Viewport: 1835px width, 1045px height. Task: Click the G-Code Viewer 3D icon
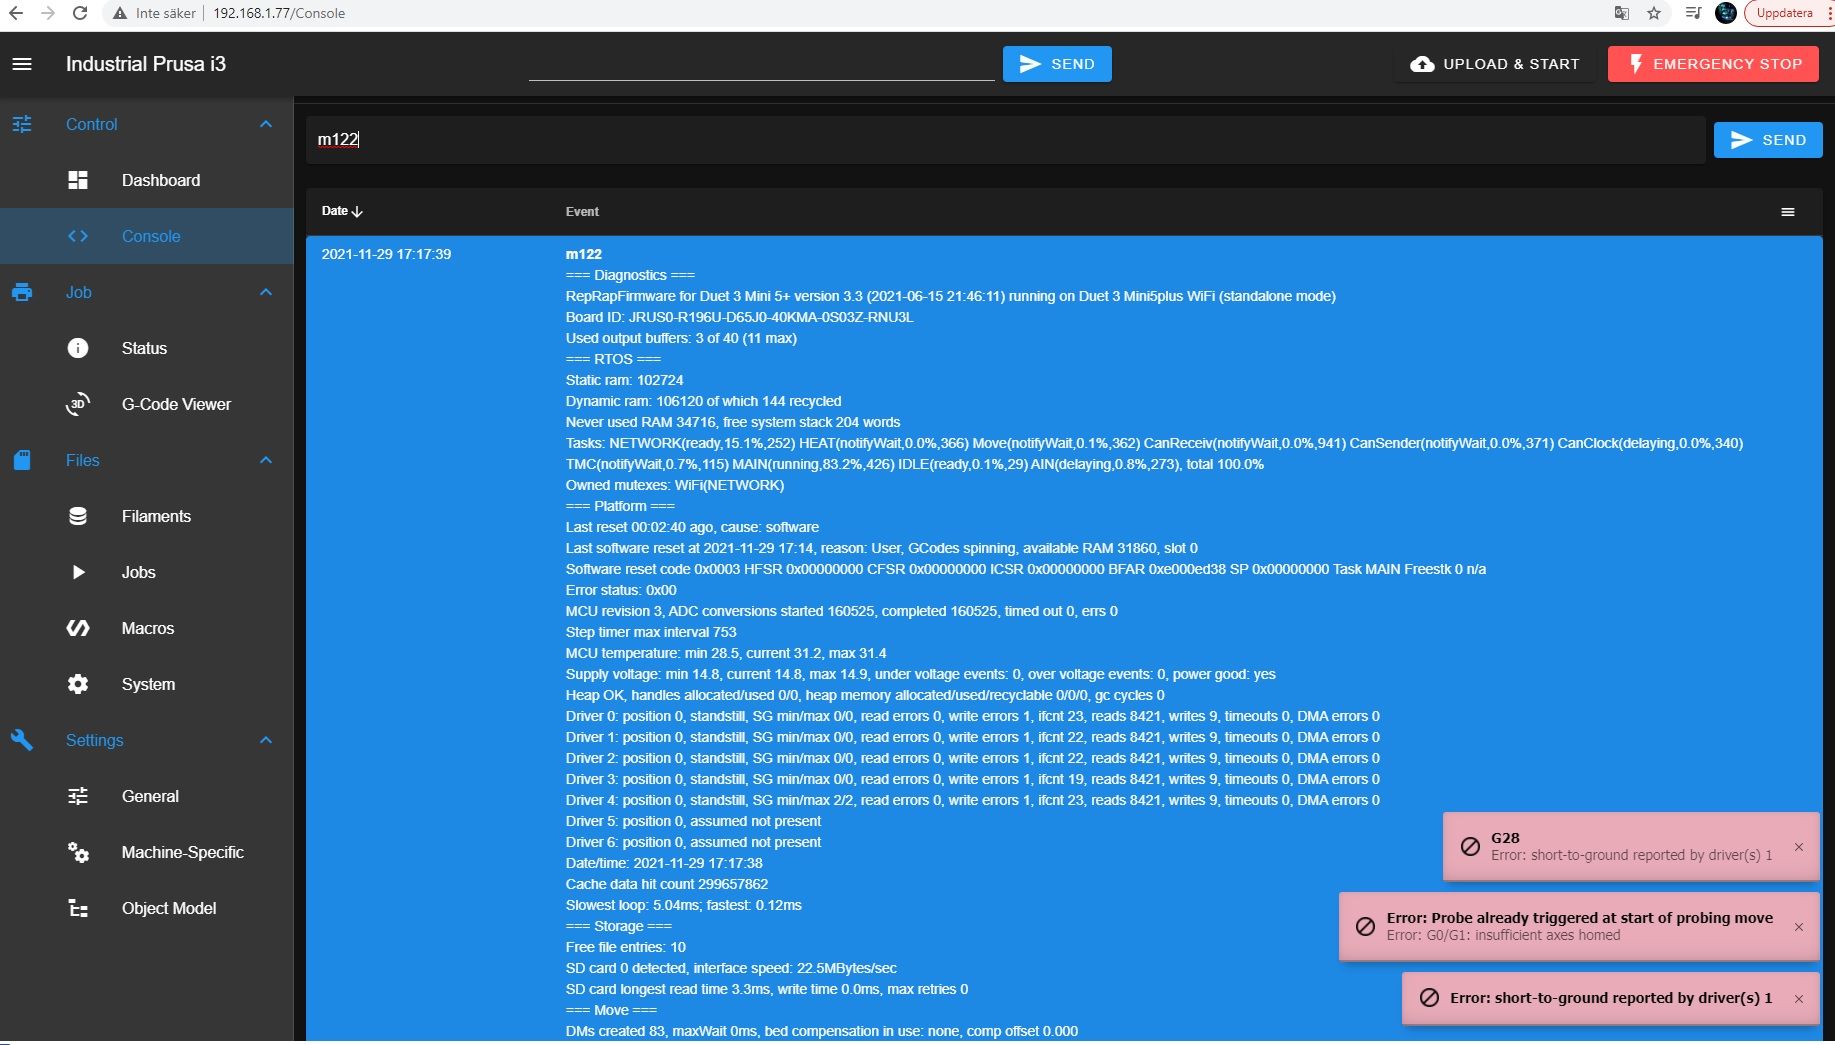tap(78, 404)
